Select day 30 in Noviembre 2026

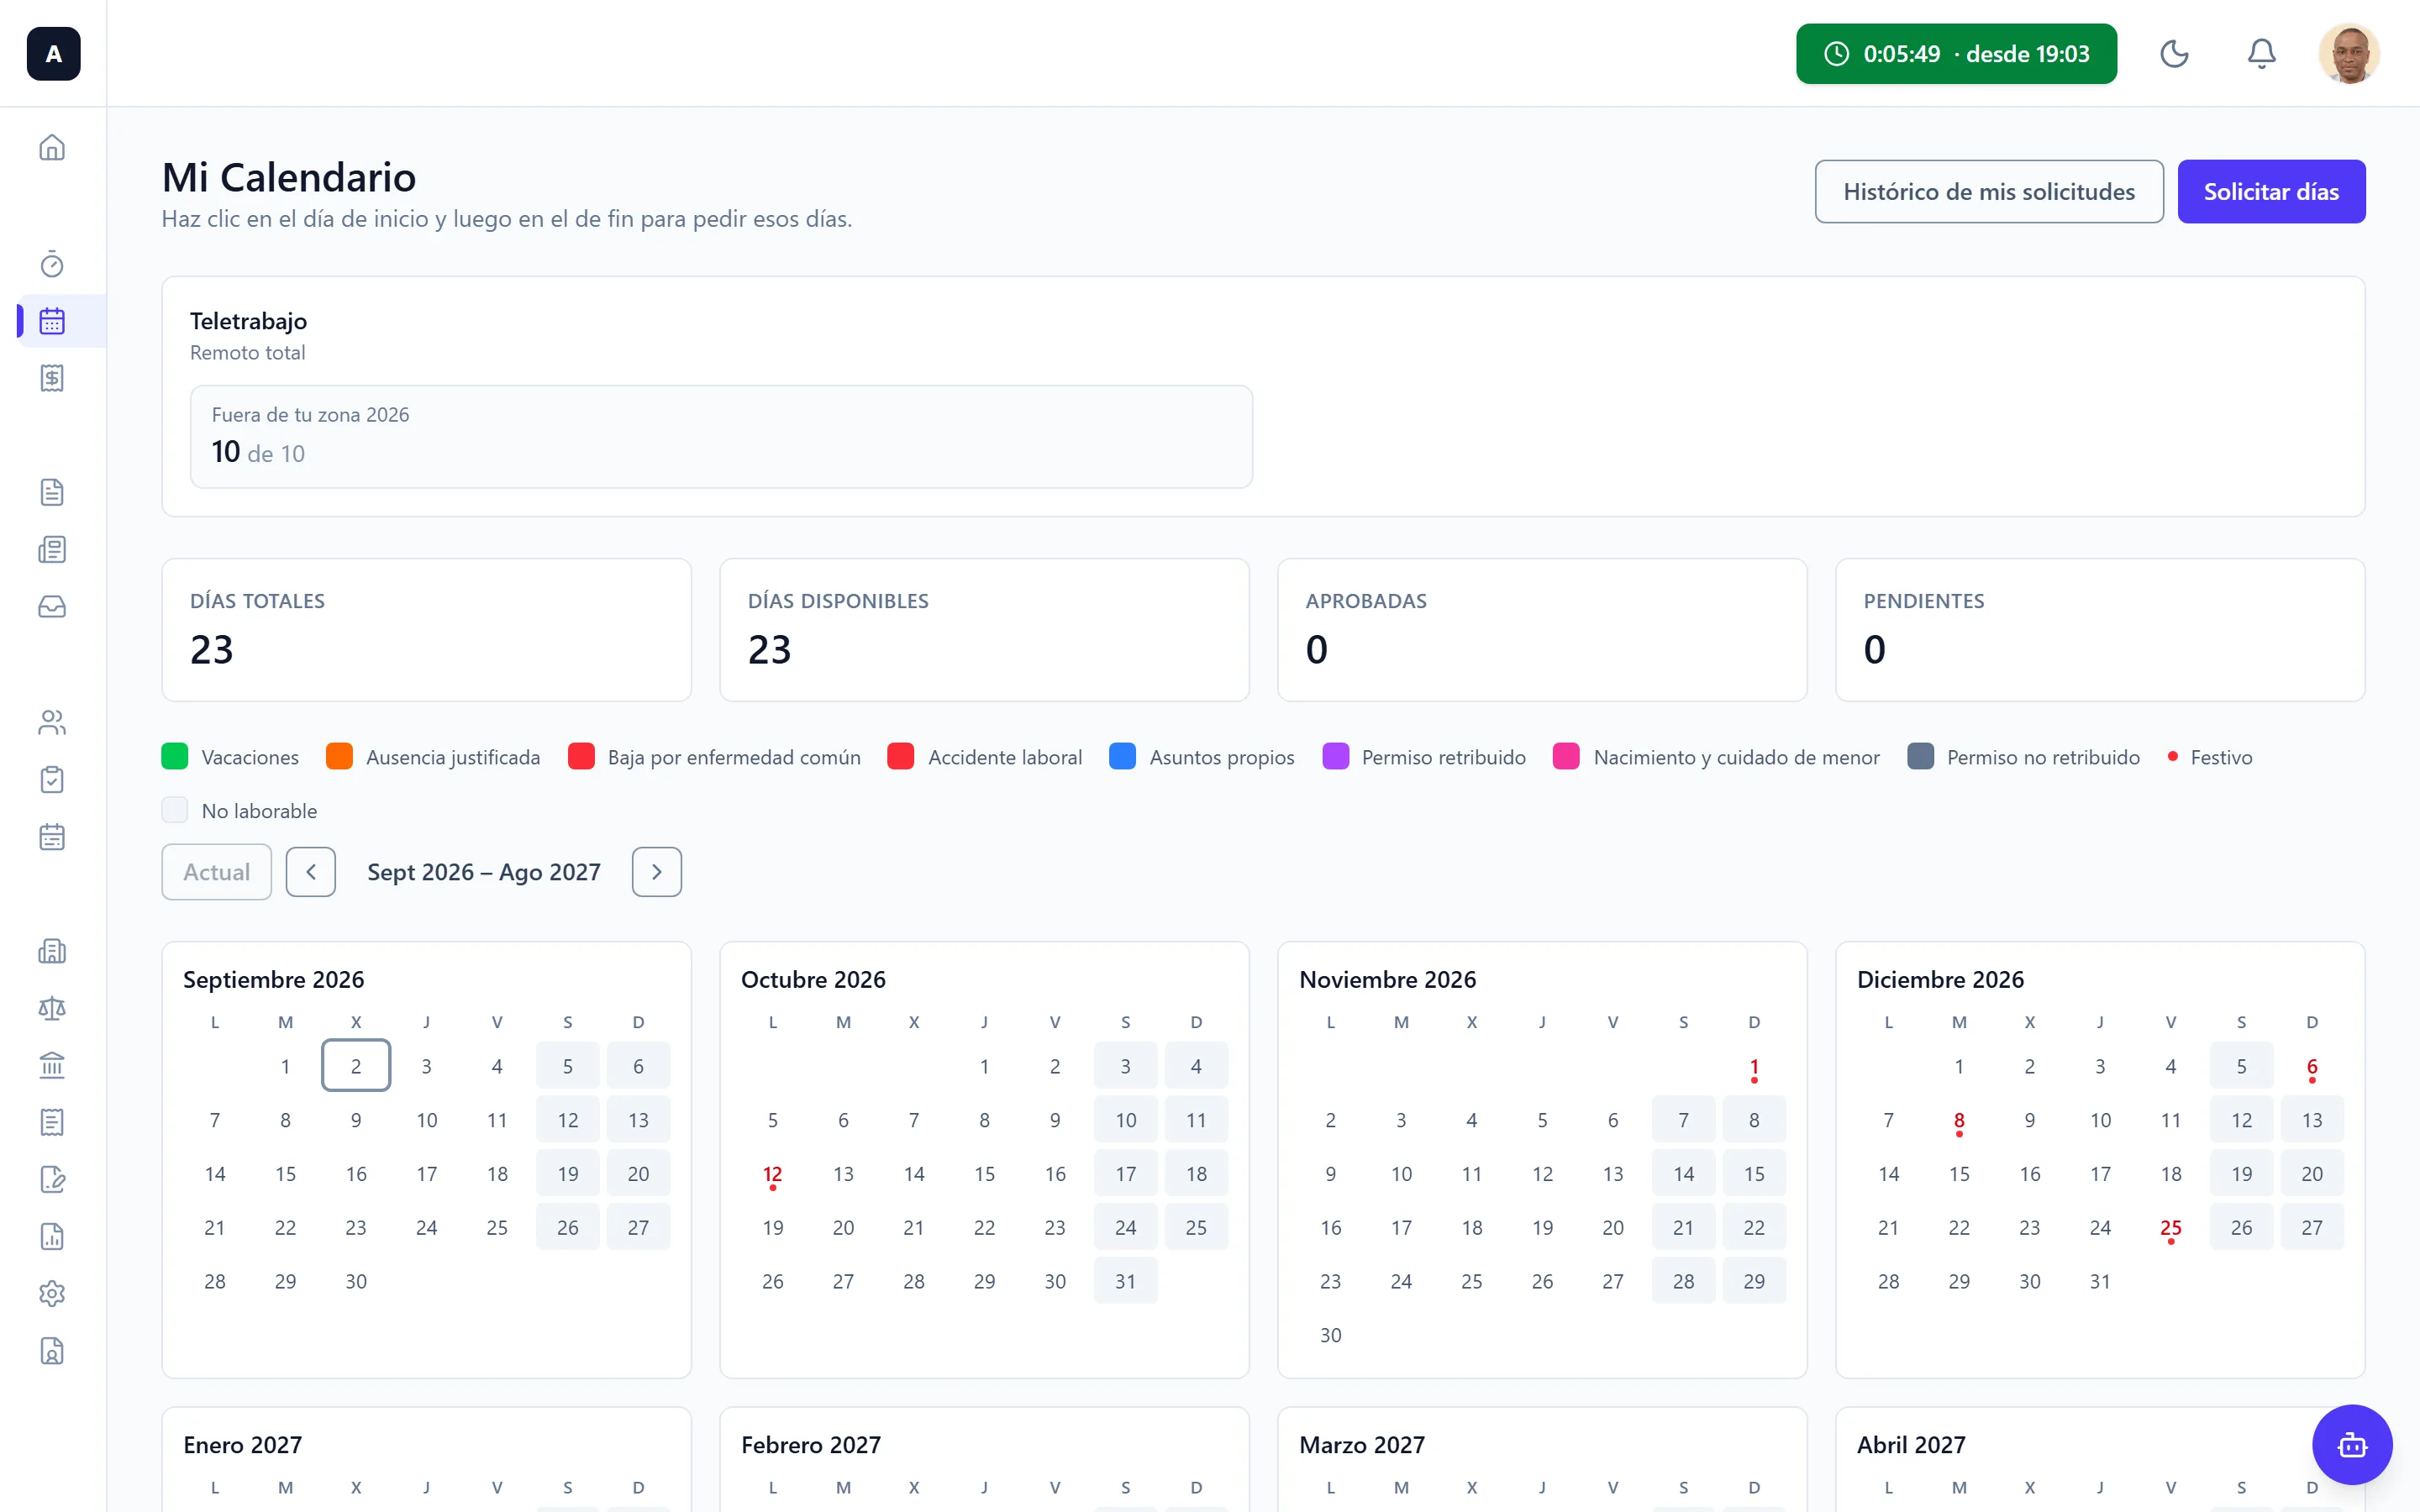point(1331,1335)
